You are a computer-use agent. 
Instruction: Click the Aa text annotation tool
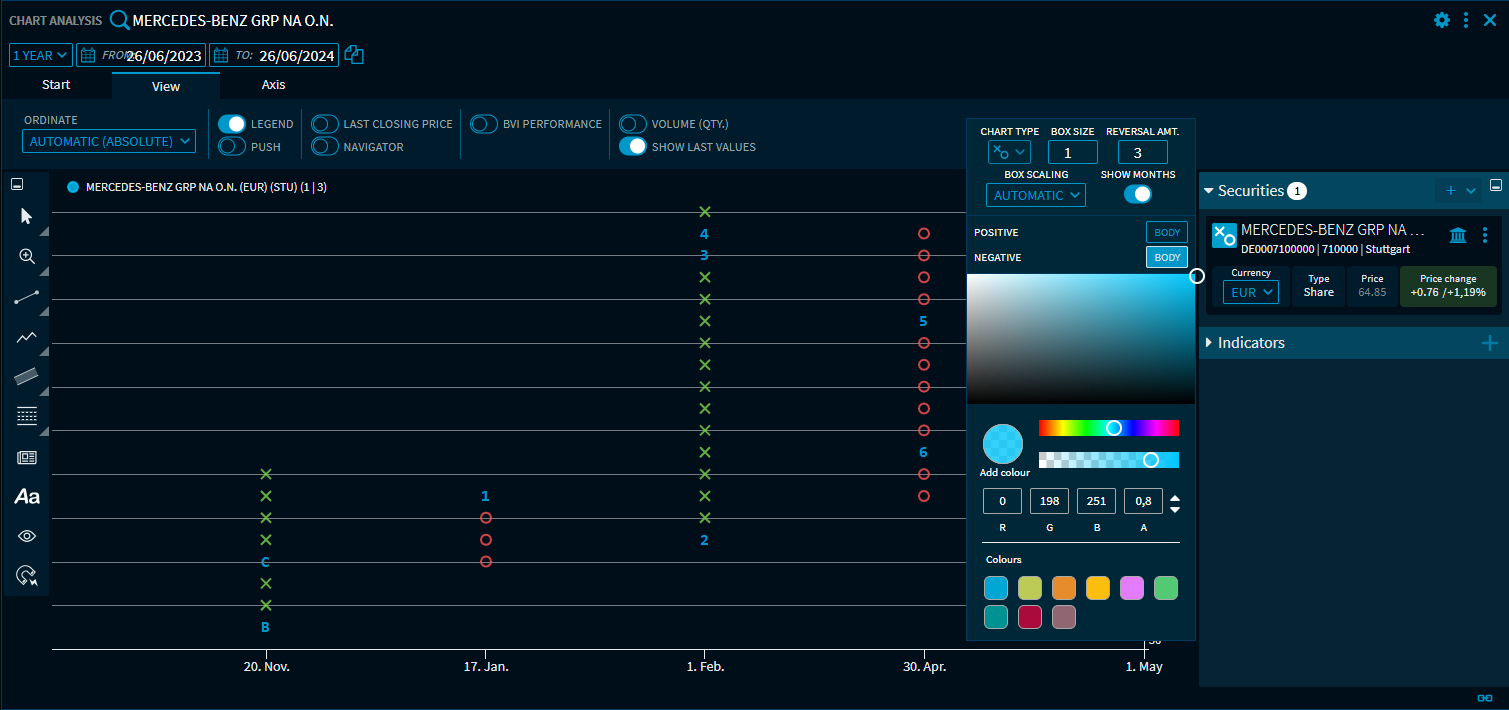(27, 496)
